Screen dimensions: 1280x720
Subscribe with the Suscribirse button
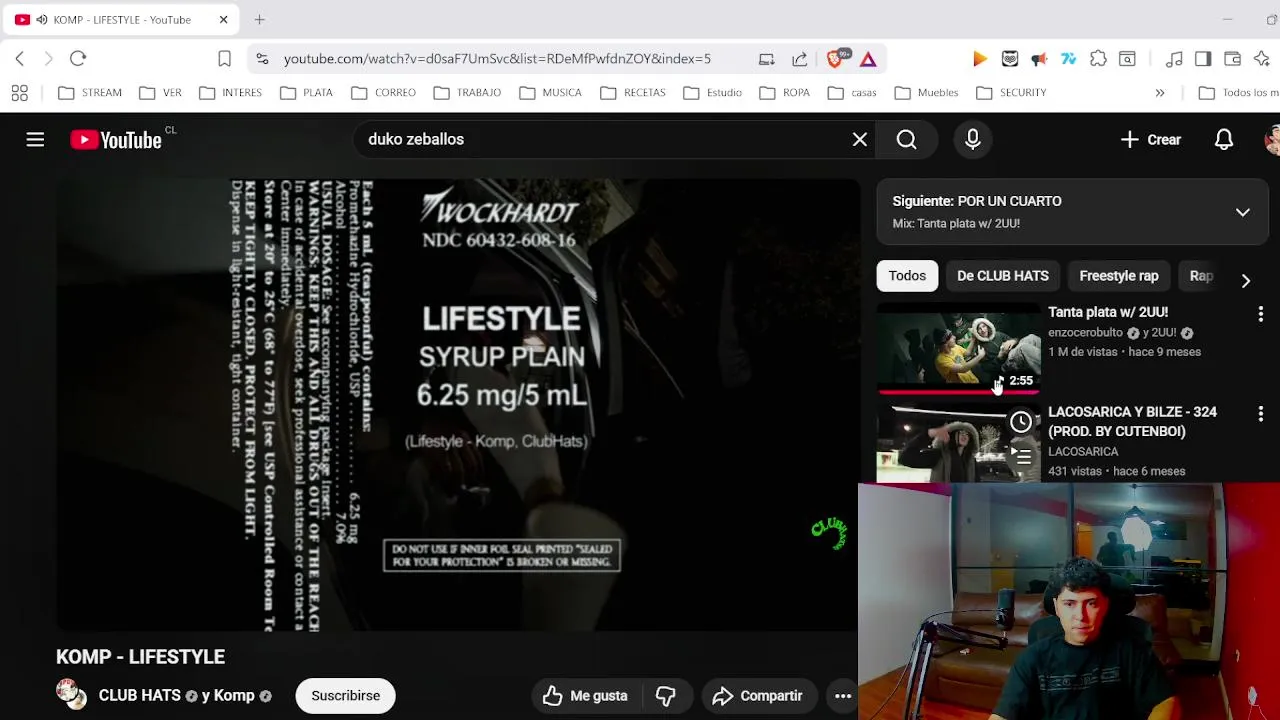(x=345, y=696)
